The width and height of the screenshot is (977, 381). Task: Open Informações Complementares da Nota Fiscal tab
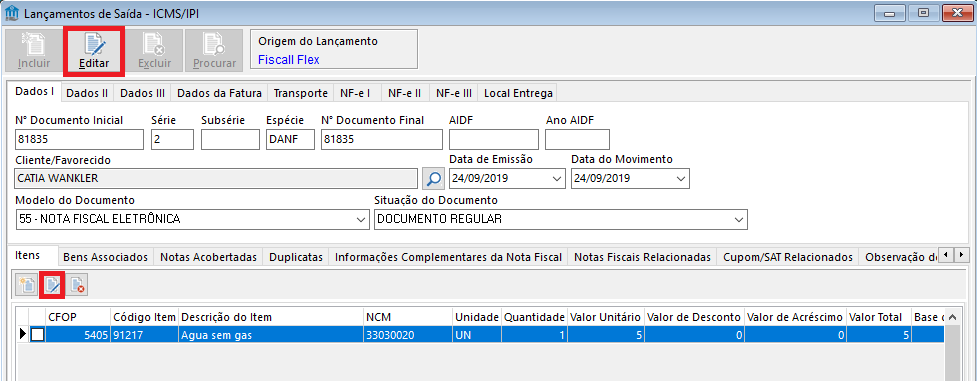click(x=448, y=257)
